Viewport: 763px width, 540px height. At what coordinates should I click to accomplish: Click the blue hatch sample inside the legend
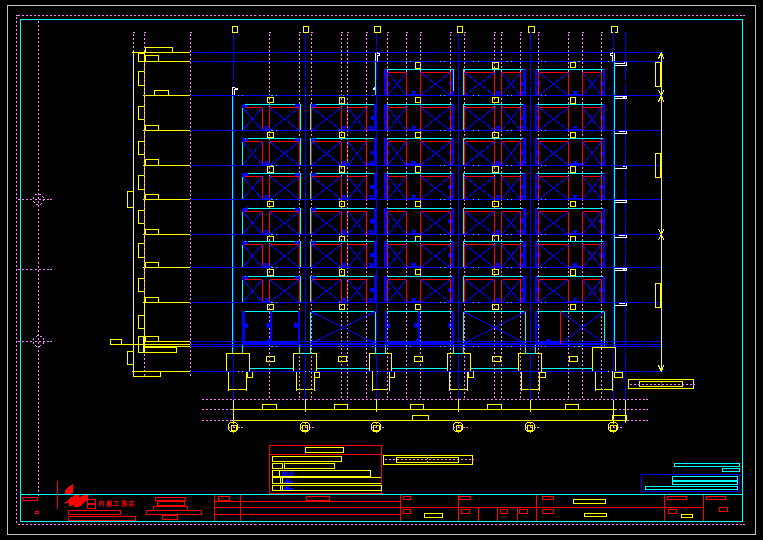pyautogui.click(x=287, y=473)
